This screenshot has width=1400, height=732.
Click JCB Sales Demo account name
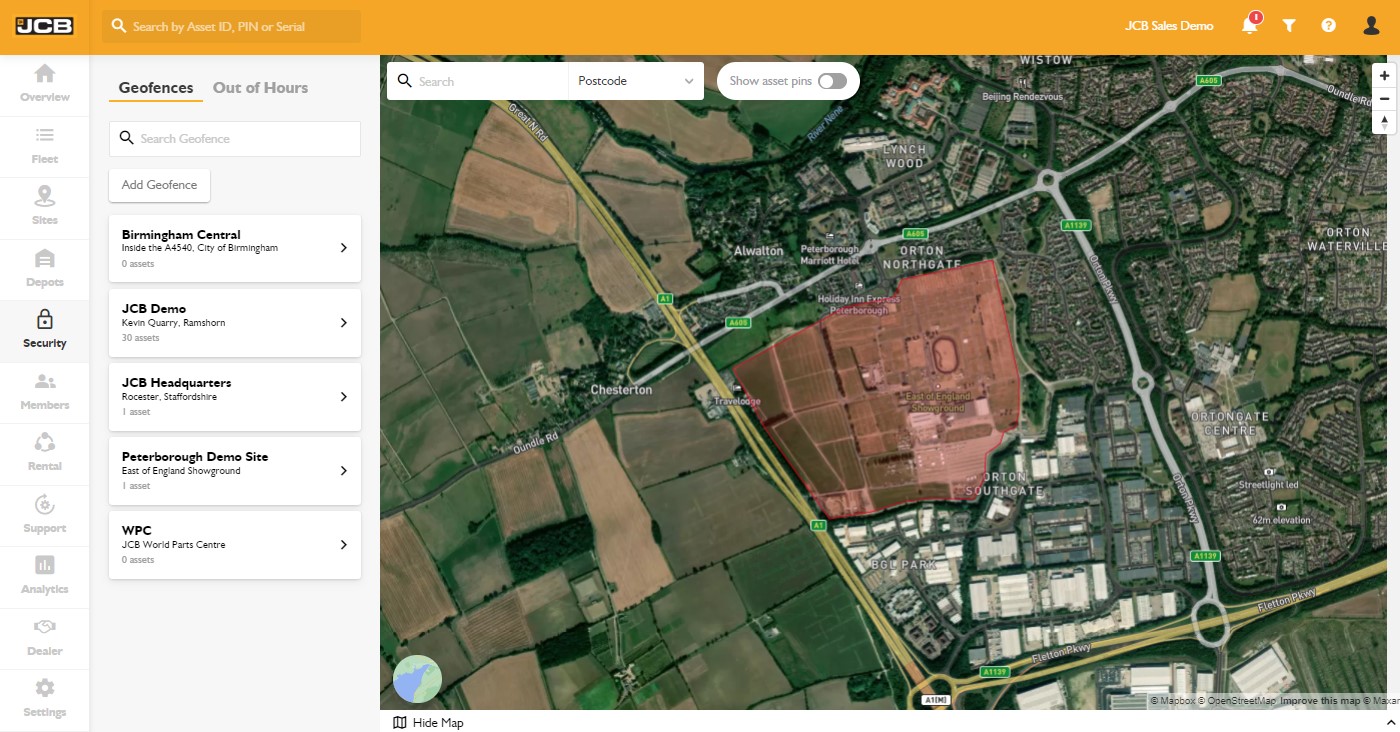click(1169, 26)
